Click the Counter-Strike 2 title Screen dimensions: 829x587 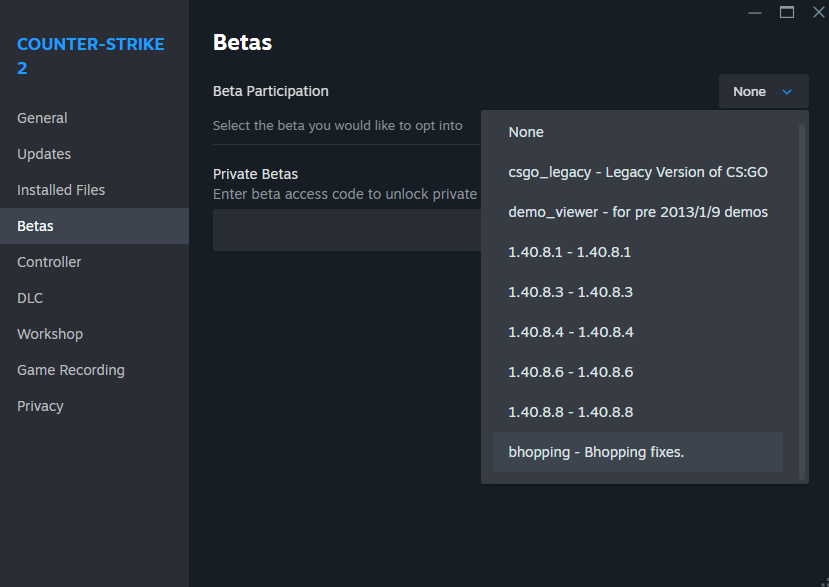(x=90, y=56)
